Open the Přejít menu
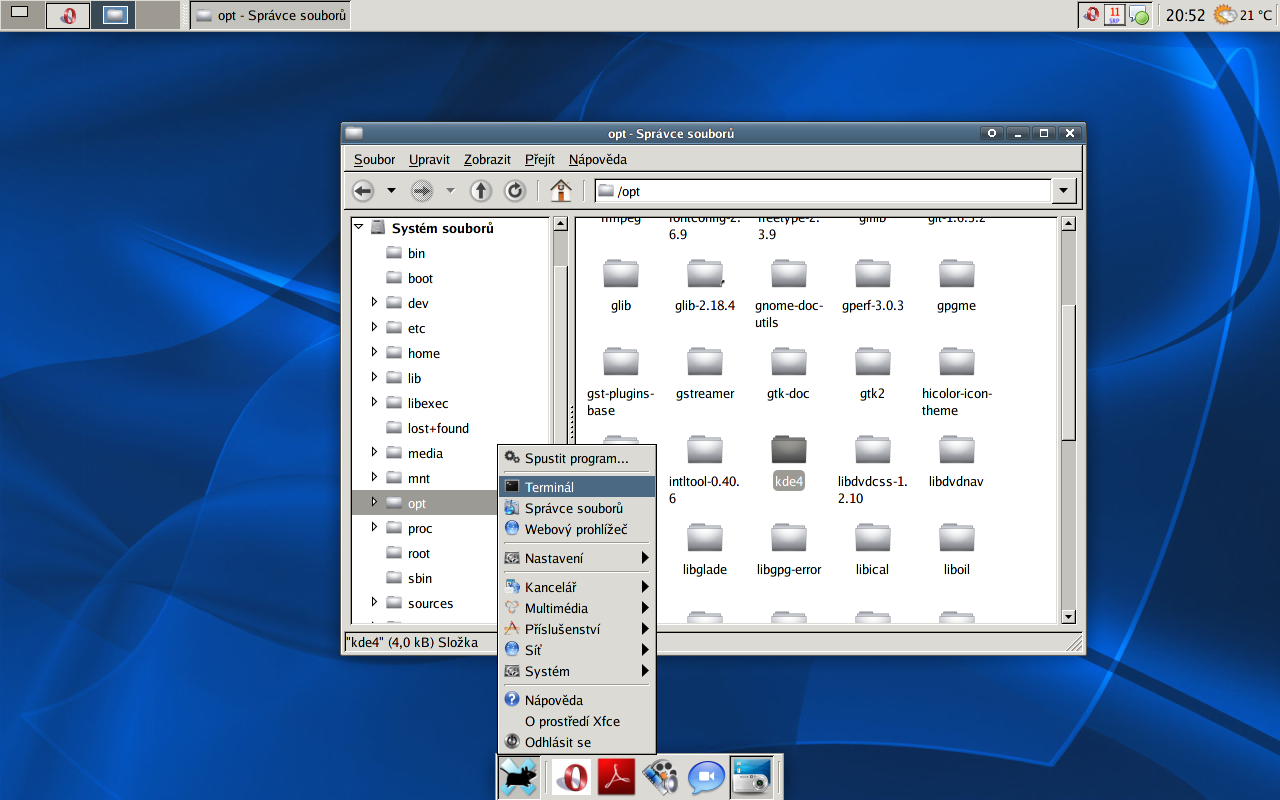The width and height of the screenshot is (1280, 800). pos(540,159)
